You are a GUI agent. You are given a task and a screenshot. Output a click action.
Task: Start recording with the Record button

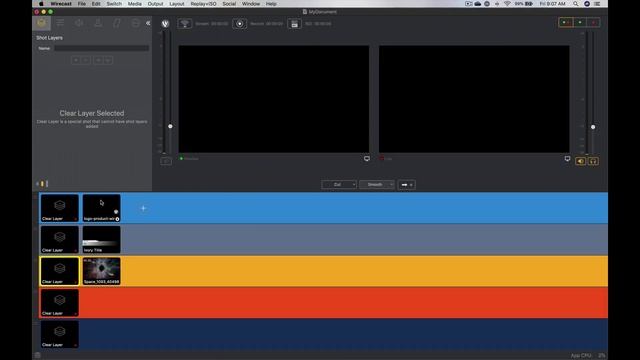240,24
